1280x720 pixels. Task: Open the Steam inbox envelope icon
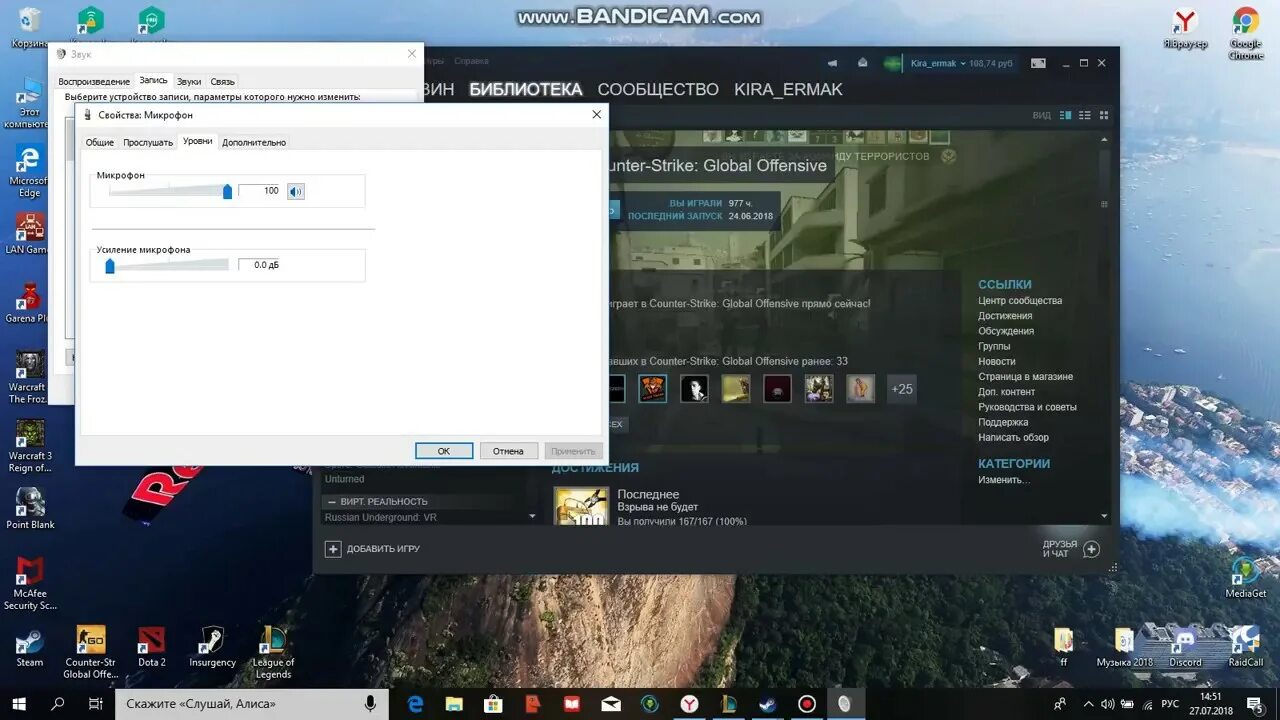(x=862, y=63)
